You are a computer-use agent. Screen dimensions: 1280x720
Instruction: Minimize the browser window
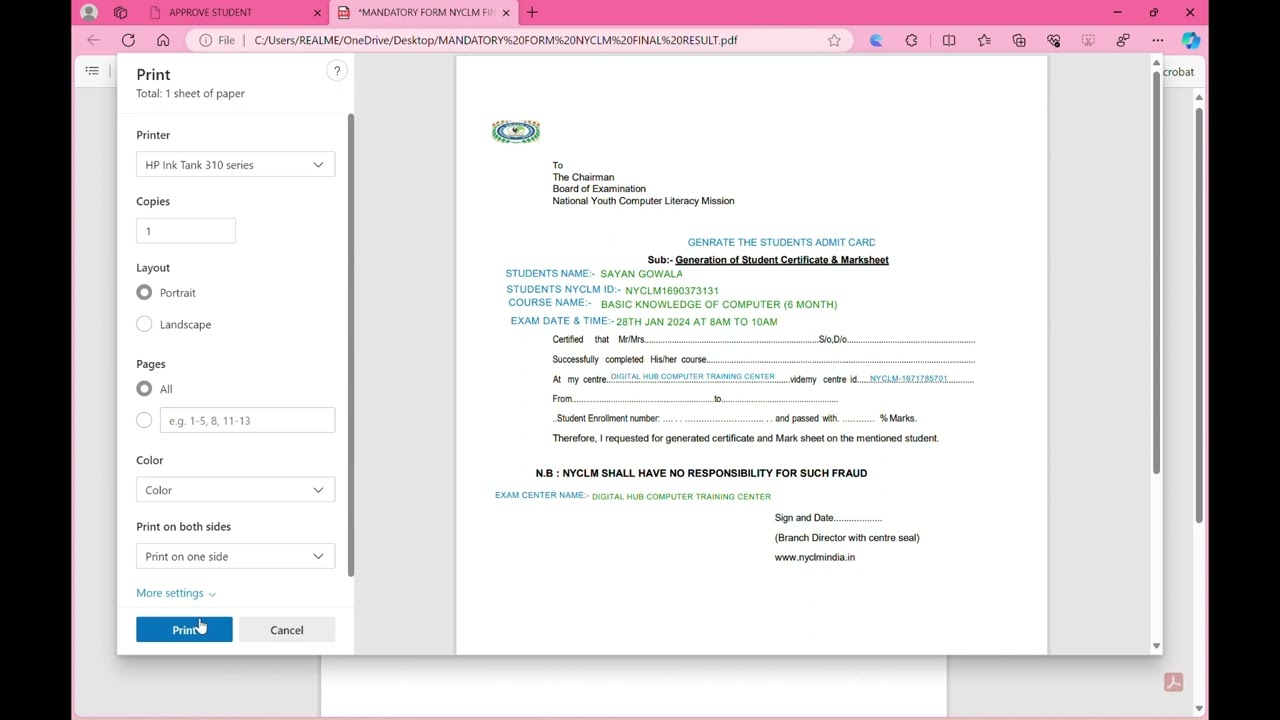[x=1117, y=12]
